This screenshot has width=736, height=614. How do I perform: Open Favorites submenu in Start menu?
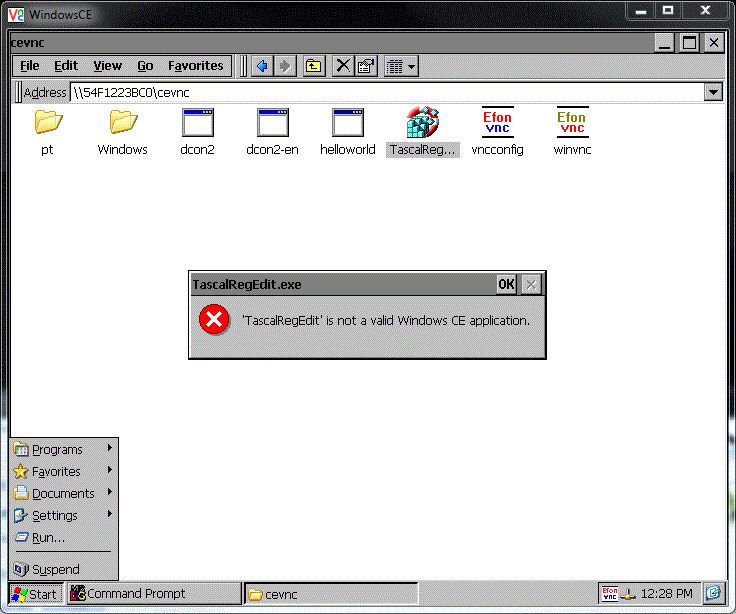tap(63, 471)
